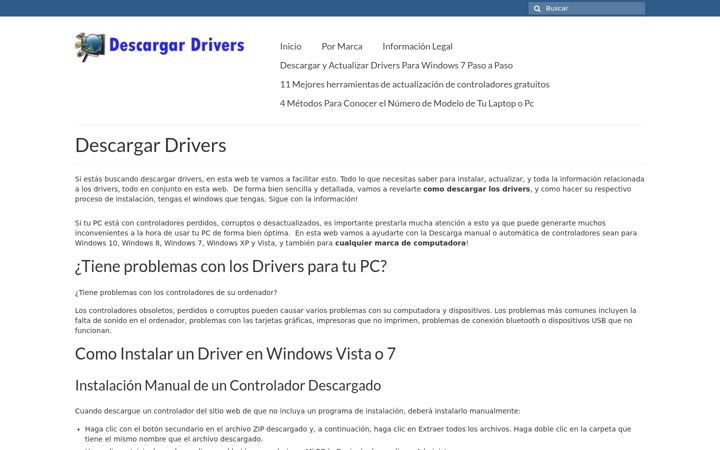Click bold text 'como descargar los drivers'
The height and width of the screenshot is (450, 720).
(476, 189)
